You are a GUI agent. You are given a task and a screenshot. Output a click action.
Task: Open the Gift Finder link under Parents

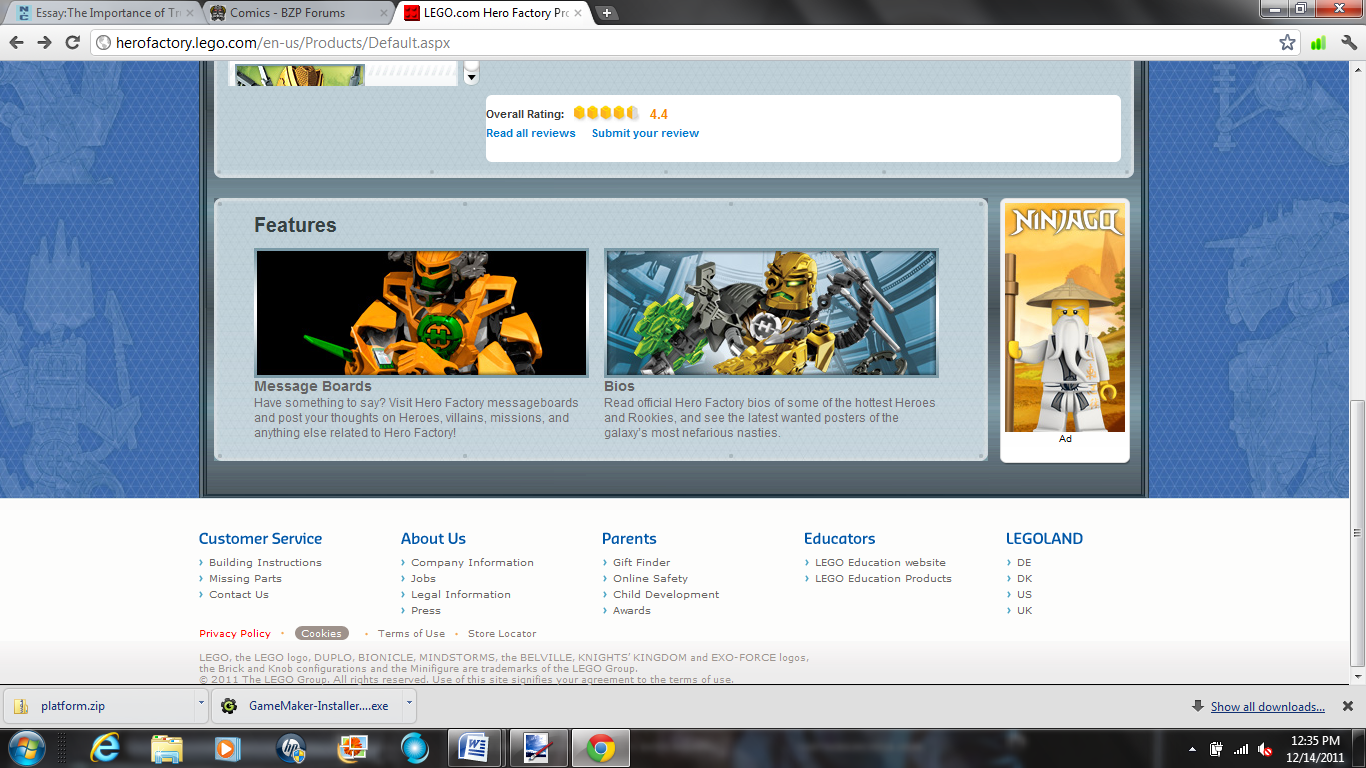click(642, 563)
